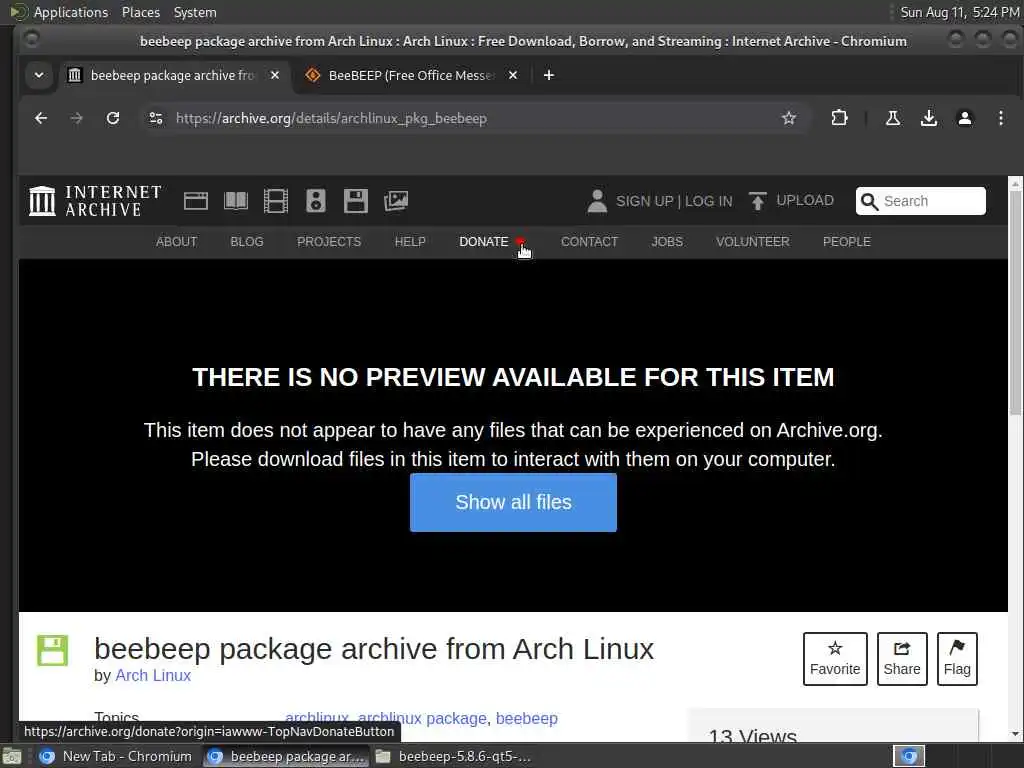Open the tab search dropdown arrow
Viewport: 1024px width, 768px height.
click(39, 75)
